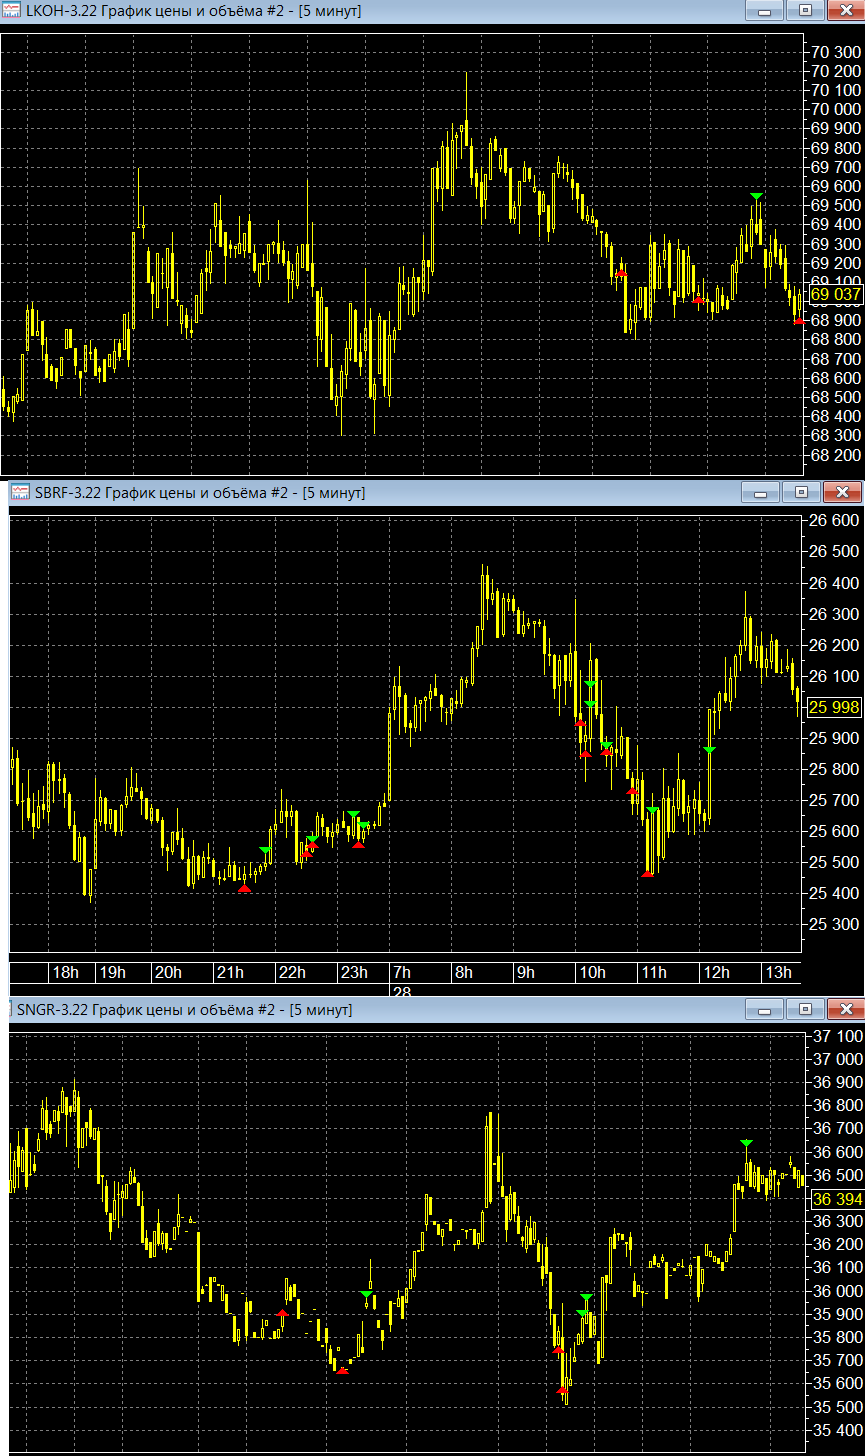Click the 23h time axis label

click(354, 972)
